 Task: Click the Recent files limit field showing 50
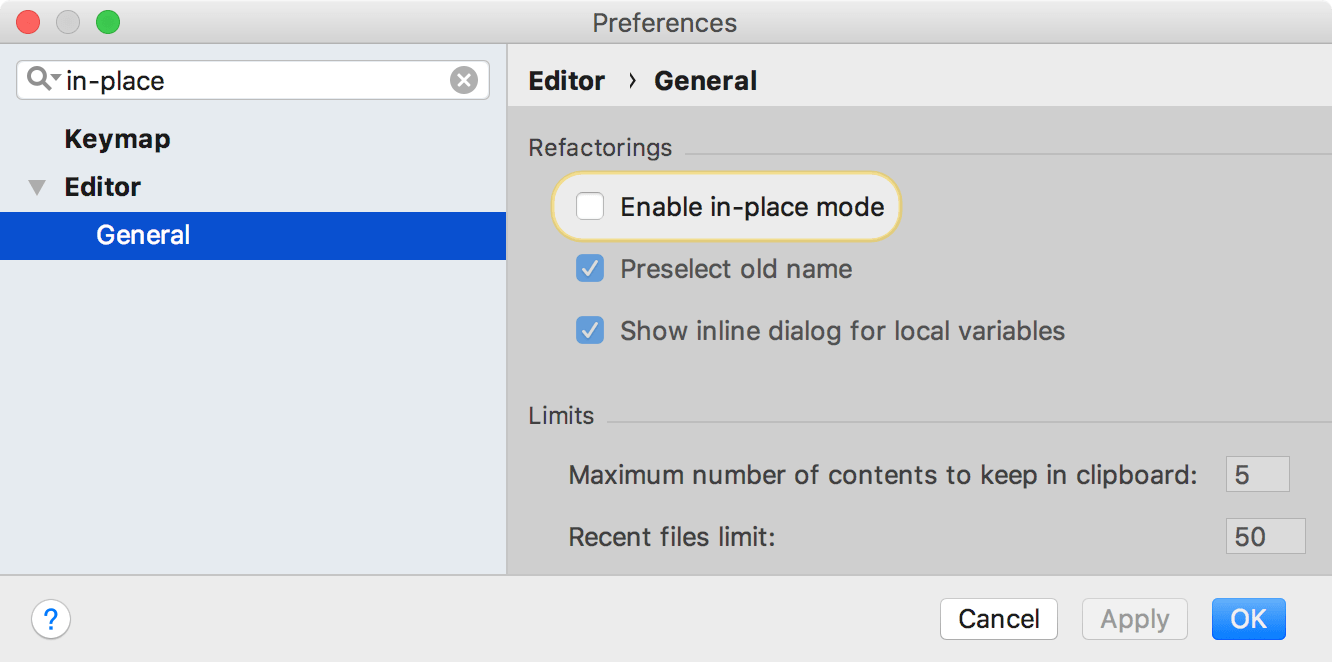1265,536
